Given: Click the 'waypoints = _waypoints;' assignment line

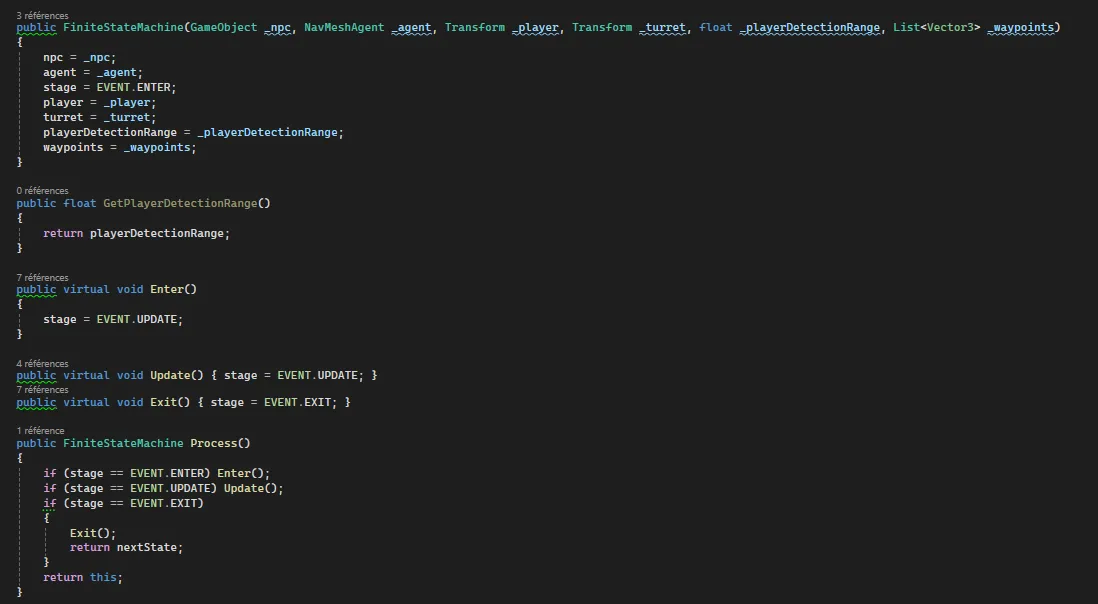Looking at the screenshot, I should point(120,147).
